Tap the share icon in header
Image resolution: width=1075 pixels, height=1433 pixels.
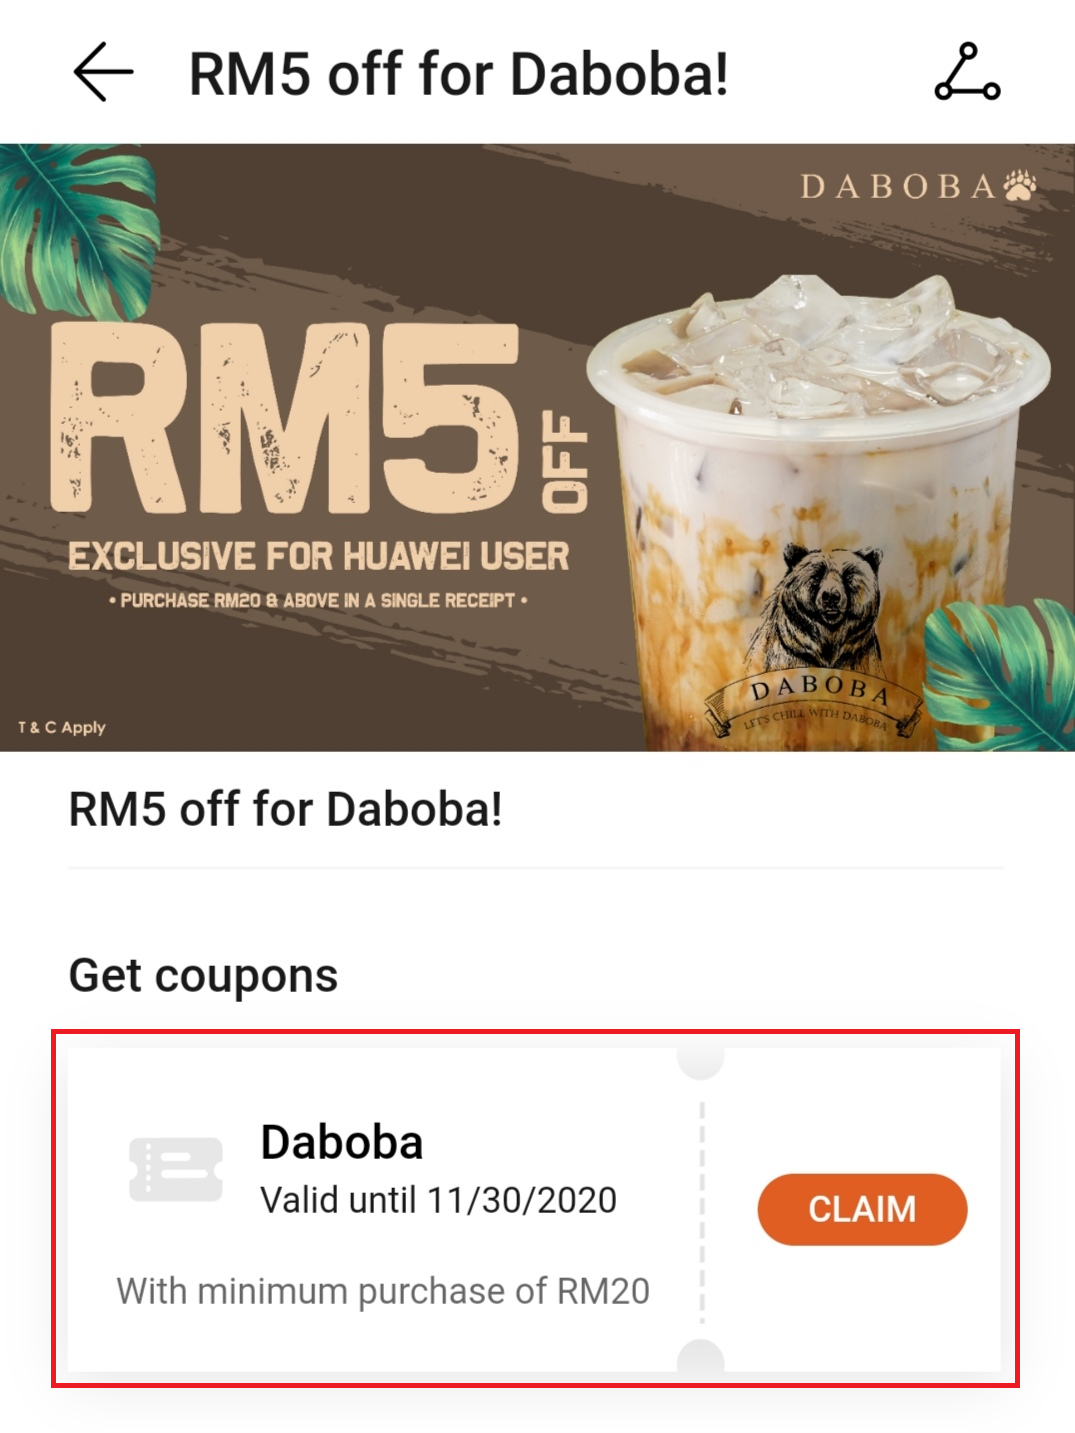[x=967, y=72]
